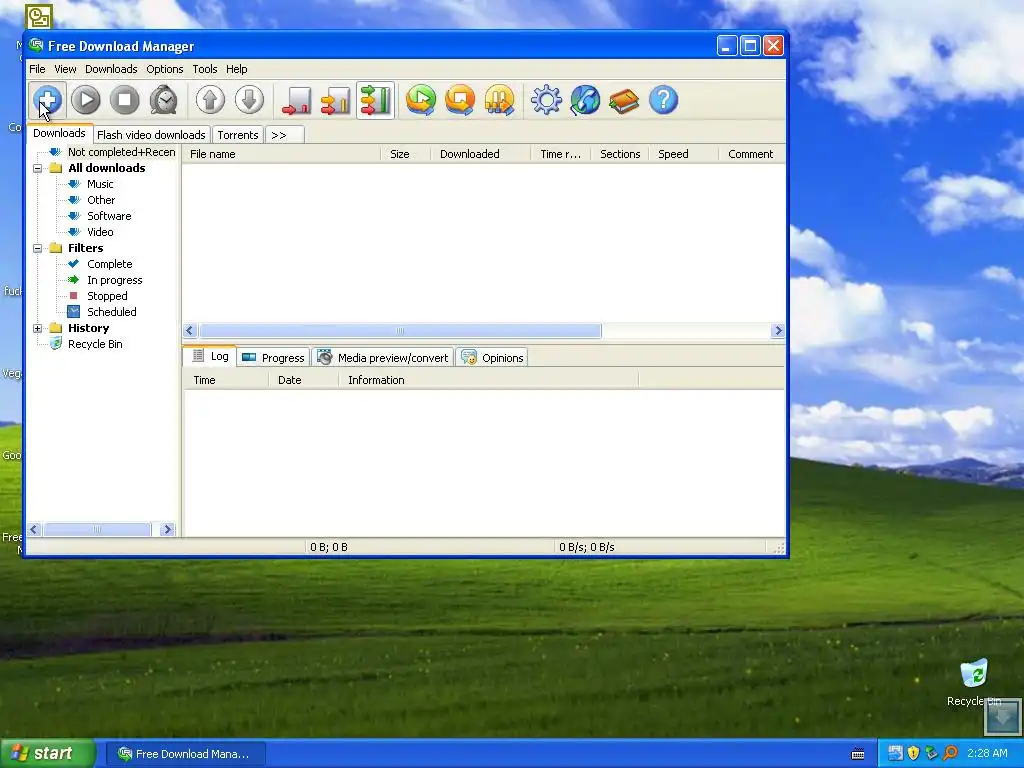Open the File menu
The width and height of the screenshot is (1024, 768).
(x=37, y=69)
